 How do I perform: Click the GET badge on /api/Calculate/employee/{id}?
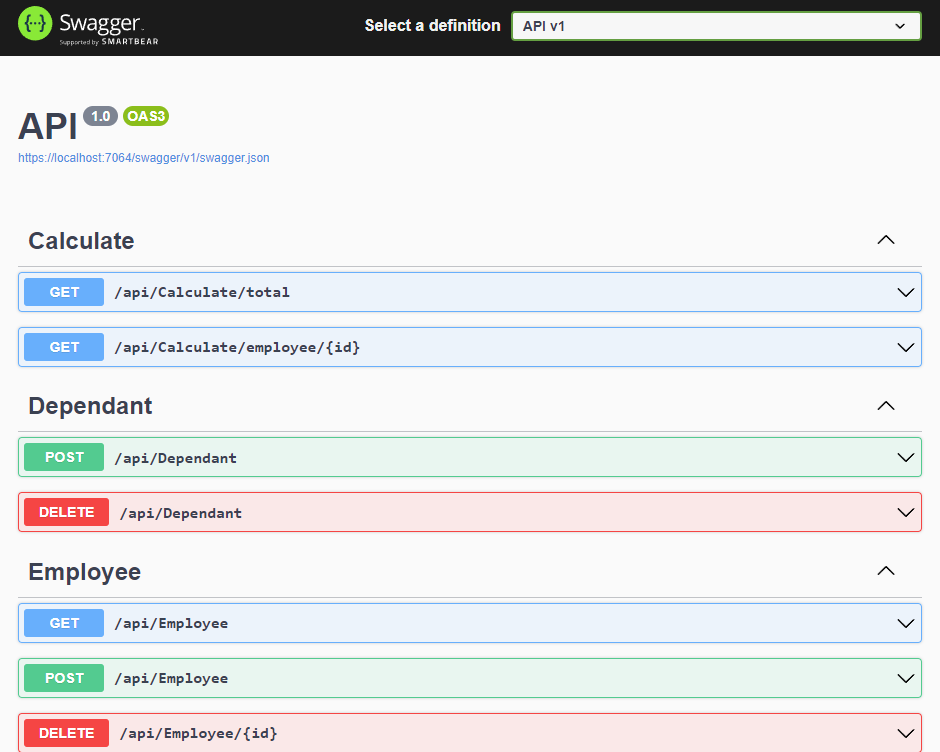(x=63, y=346)
